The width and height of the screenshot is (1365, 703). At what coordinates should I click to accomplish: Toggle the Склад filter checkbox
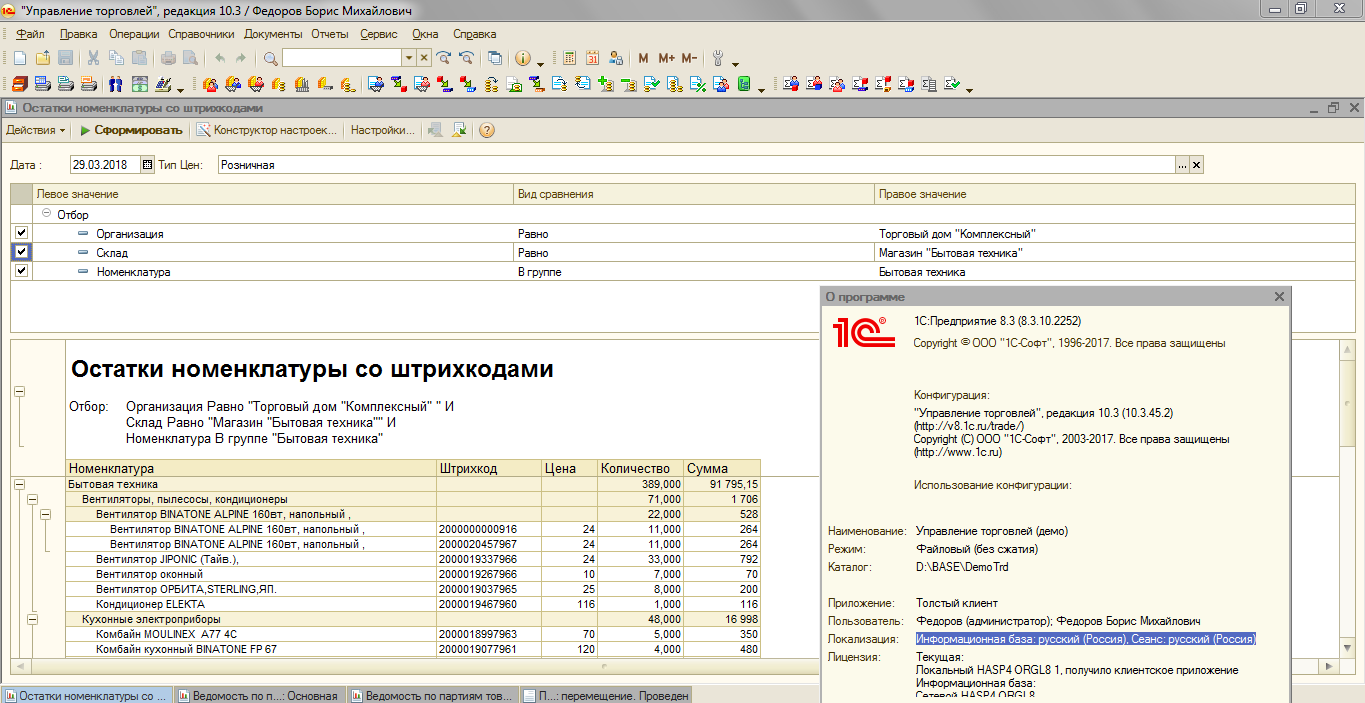(x=21, y=252)
